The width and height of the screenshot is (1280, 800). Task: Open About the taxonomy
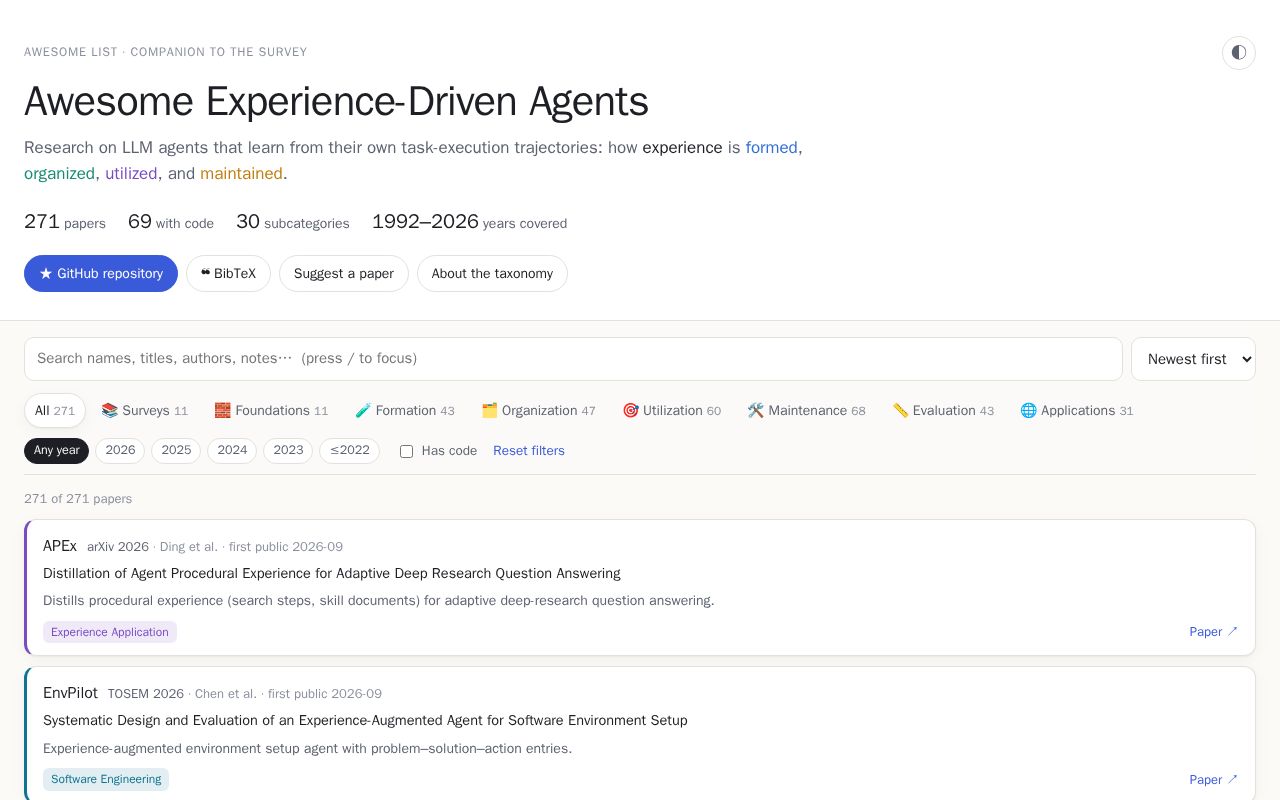point(492,273)
